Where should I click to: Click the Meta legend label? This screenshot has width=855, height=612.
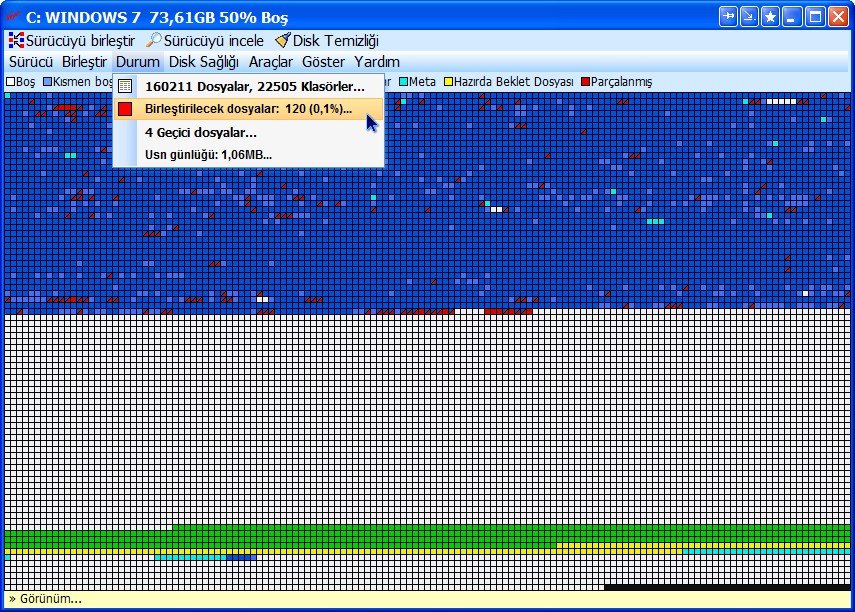pos(423,82)
